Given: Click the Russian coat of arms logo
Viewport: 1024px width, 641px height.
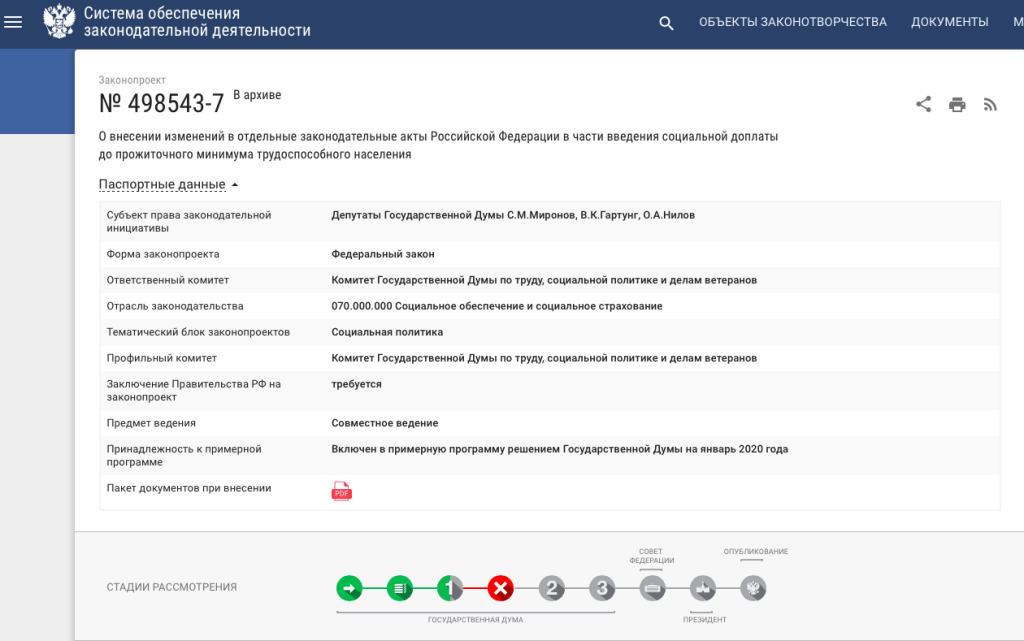Looking at the screenshot, I should click(x=59, y=22).
